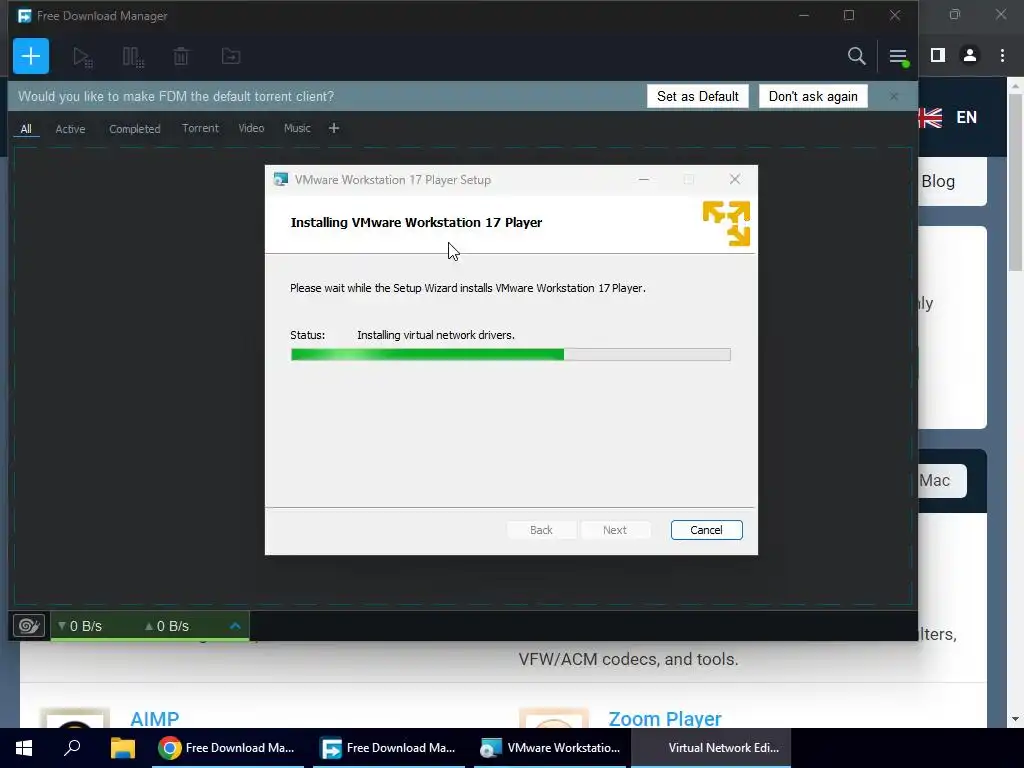1024x768 pixels.
Task: Click the installation progress bar
Action: 511,355
